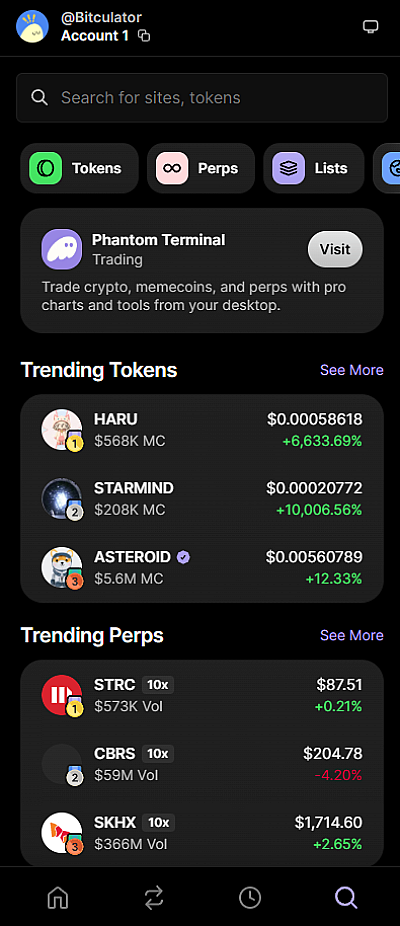Select the Tokens category chip
The width and height of the screenshot is (400, 926).
(79, 168)
